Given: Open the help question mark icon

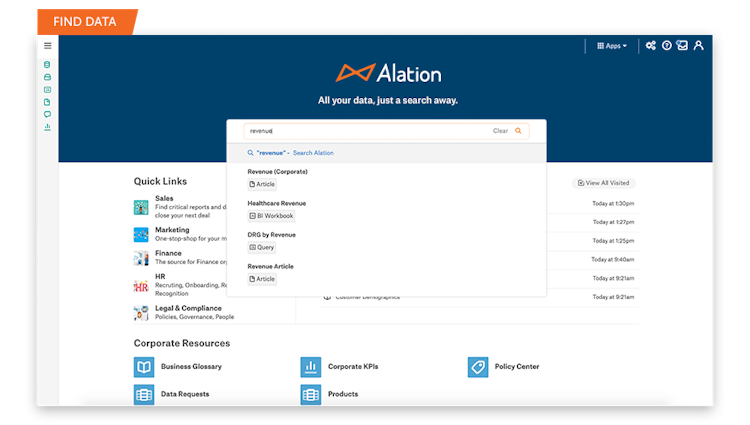Looking at the screenshot, I should 666,45.
